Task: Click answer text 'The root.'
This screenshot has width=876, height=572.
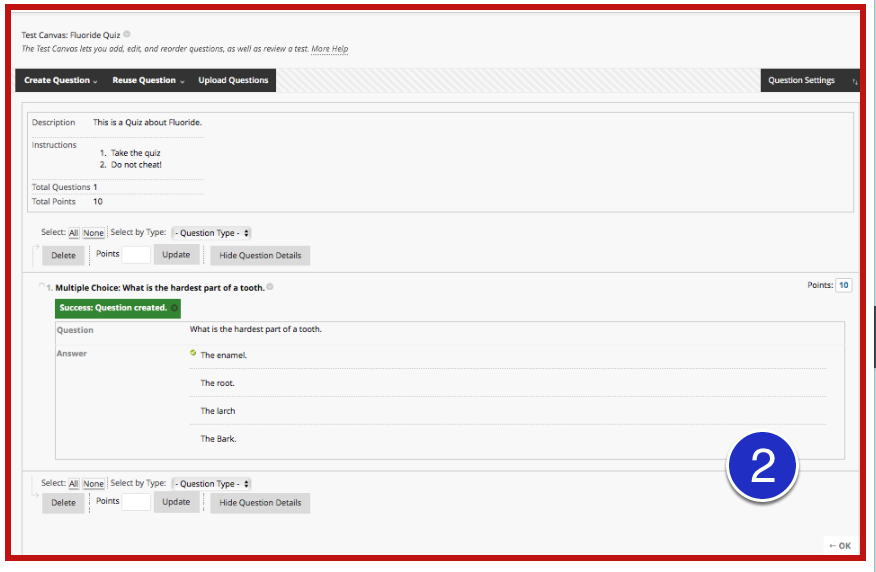Action: click(217, 383)
